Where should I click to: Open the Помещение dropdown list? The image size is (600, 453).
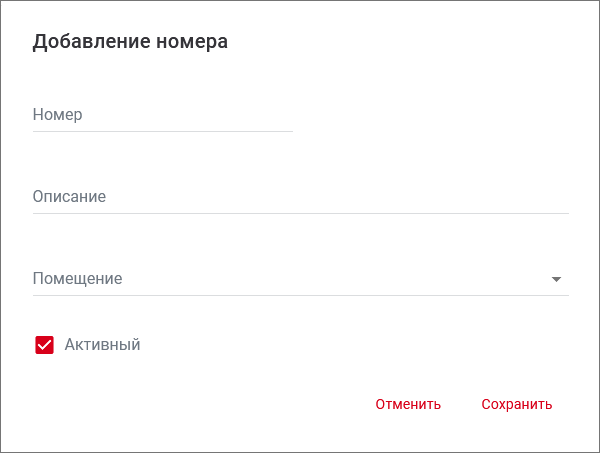(300, 279)
